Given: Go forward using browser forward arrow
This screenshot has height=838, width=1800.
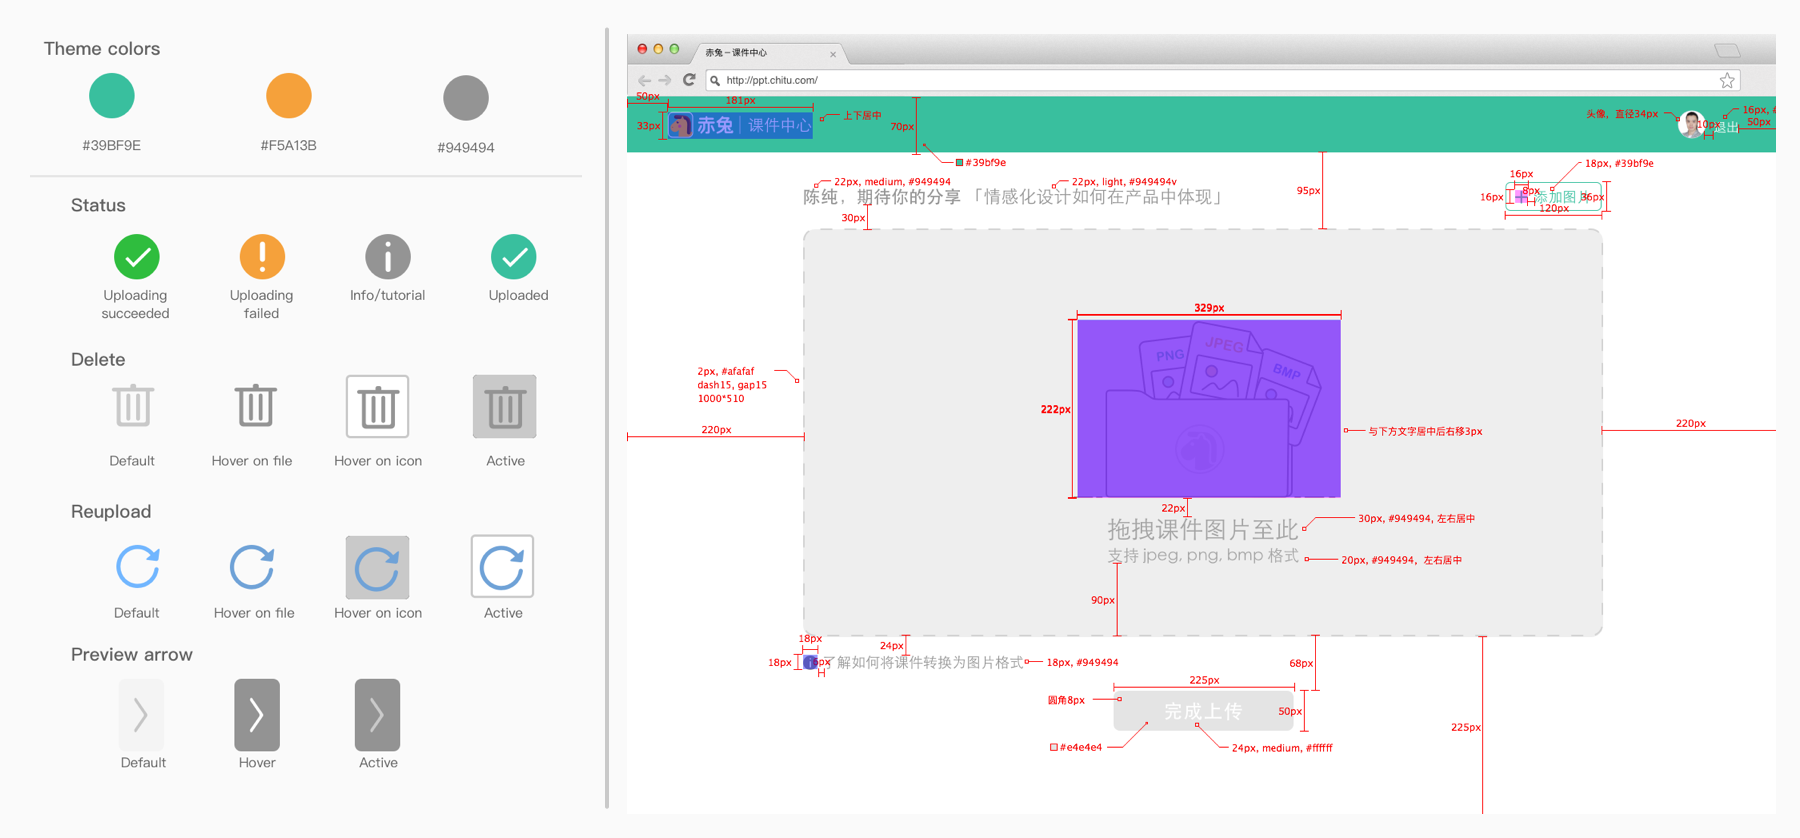Looking at the screenshot, I should [665, 80].
